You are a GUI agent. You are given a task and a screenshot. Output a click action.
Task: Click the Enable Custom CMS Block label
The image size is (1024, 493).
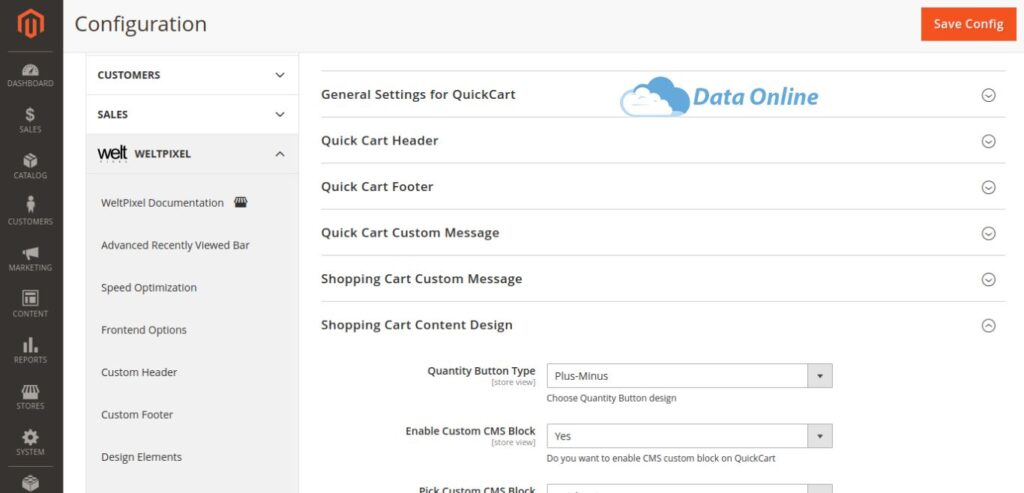(x=470, y=431)
